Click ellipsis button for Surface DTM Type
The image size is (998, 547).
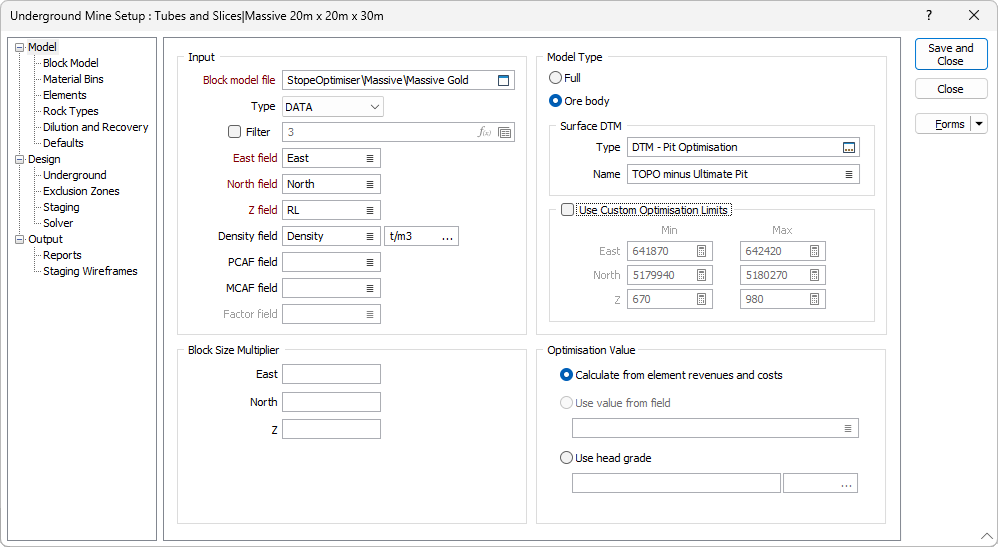(848, 148)
